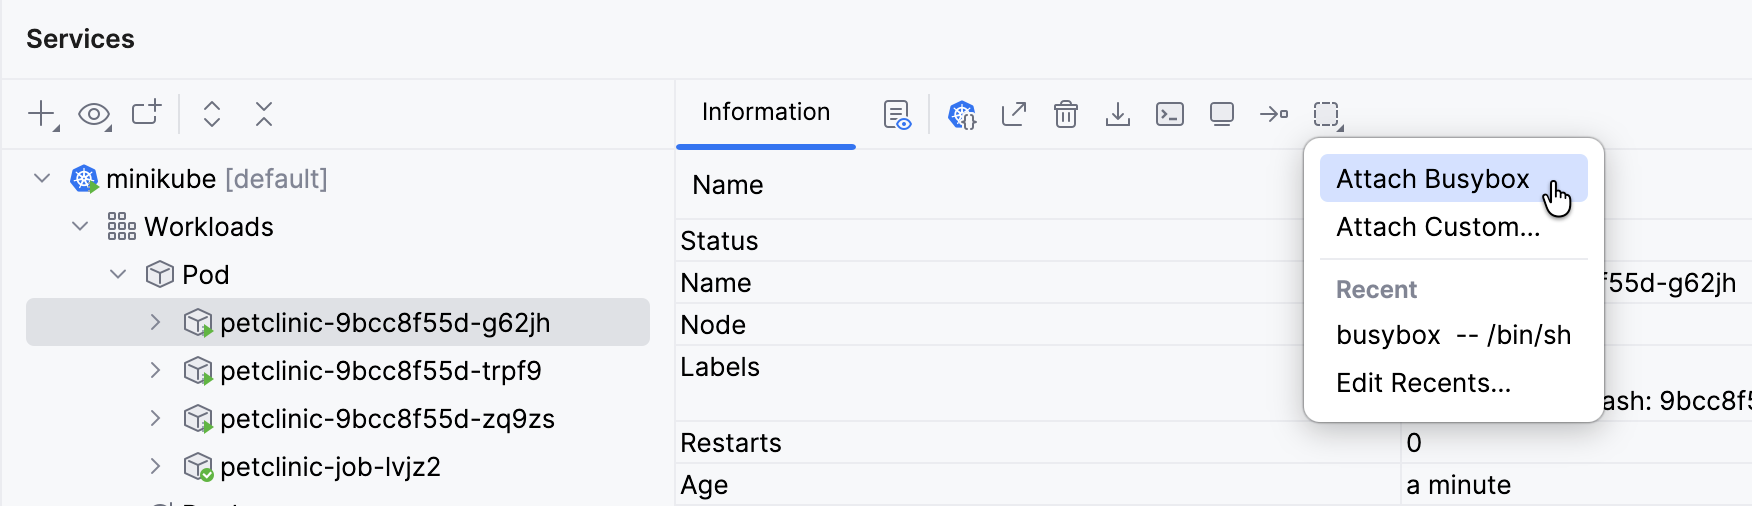Click the Expand All icon
The image size is (1752, 506).
click(x=212, y=114)
